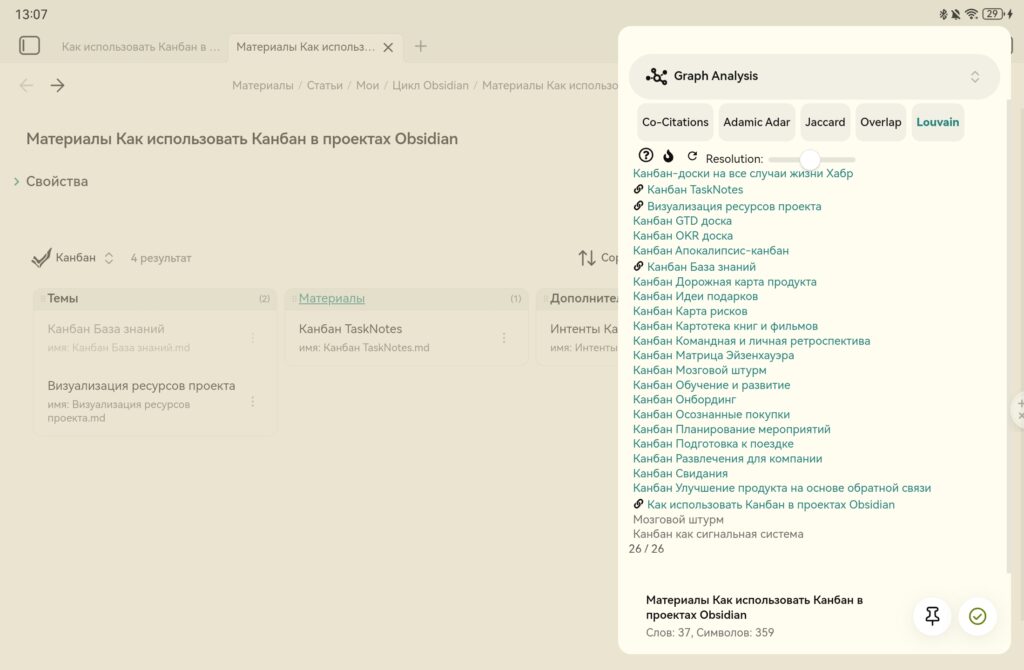The height and width of the screenshot is (670, 1024).
Task: Open the Канбан TaskNotes link in graph results
Action: pyautogui.click(x=695, y=189)
